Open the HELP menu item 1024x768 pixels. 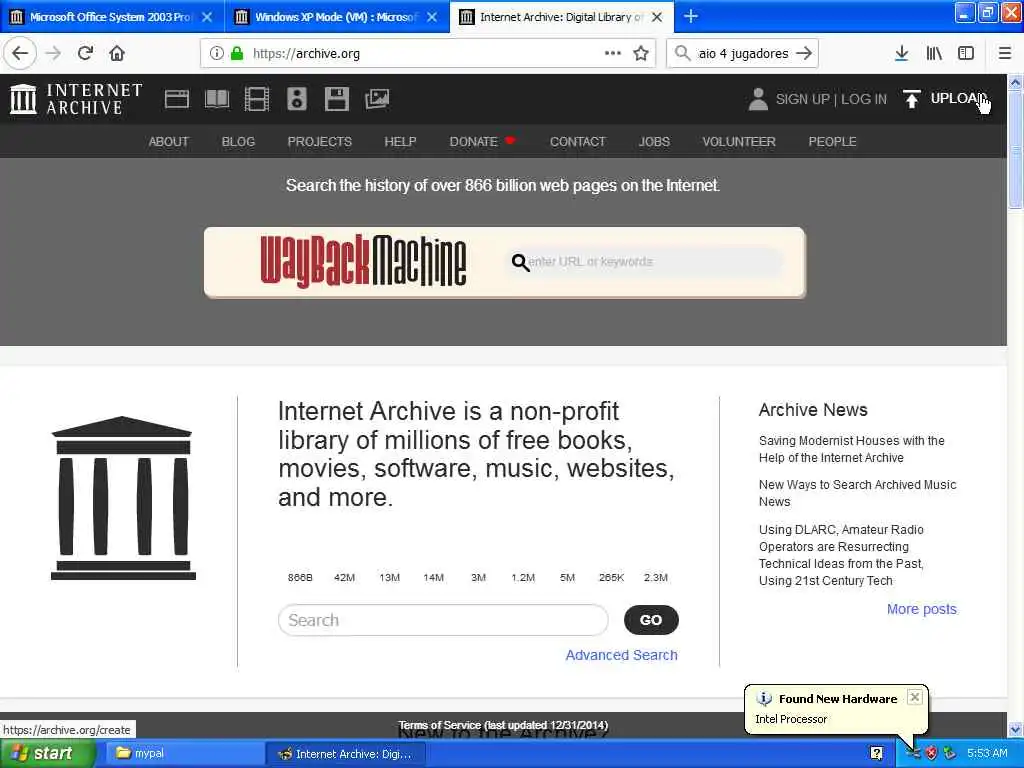(400, 142)
